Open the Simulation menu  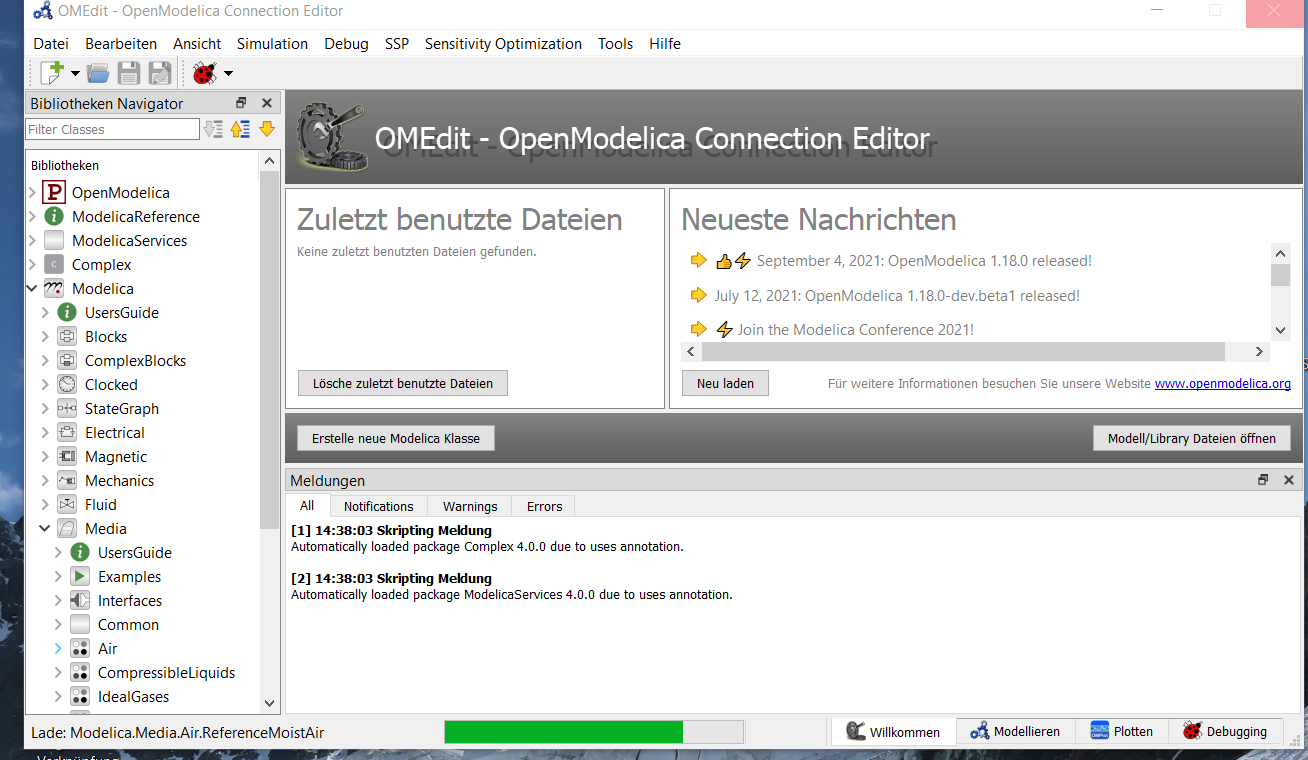(272, 43)
